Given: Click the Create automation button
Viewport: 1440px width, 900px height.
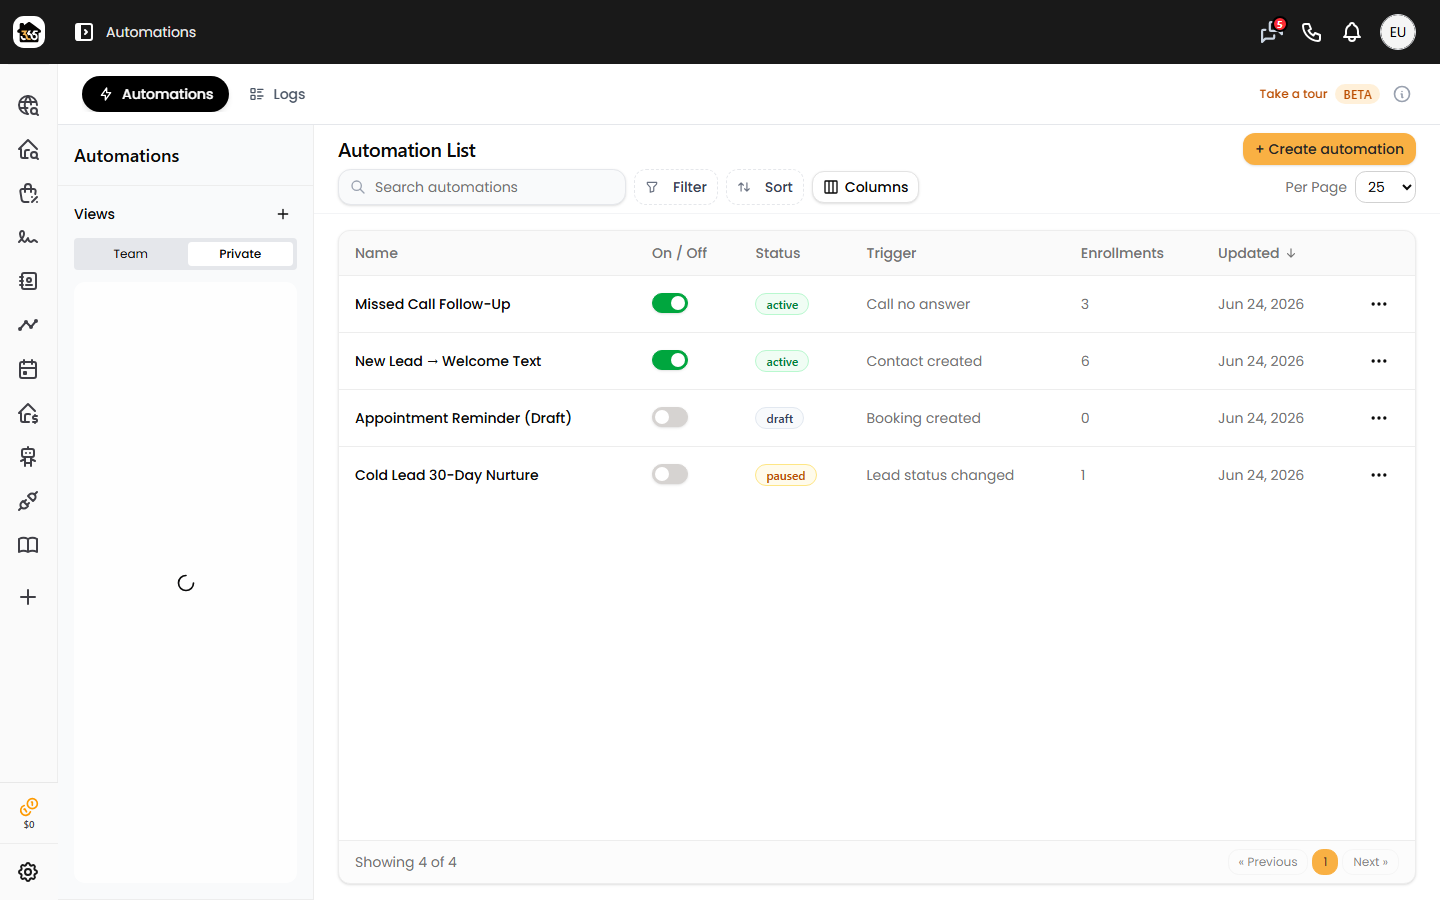Looking at the screenshot, I should point(1329,149).
